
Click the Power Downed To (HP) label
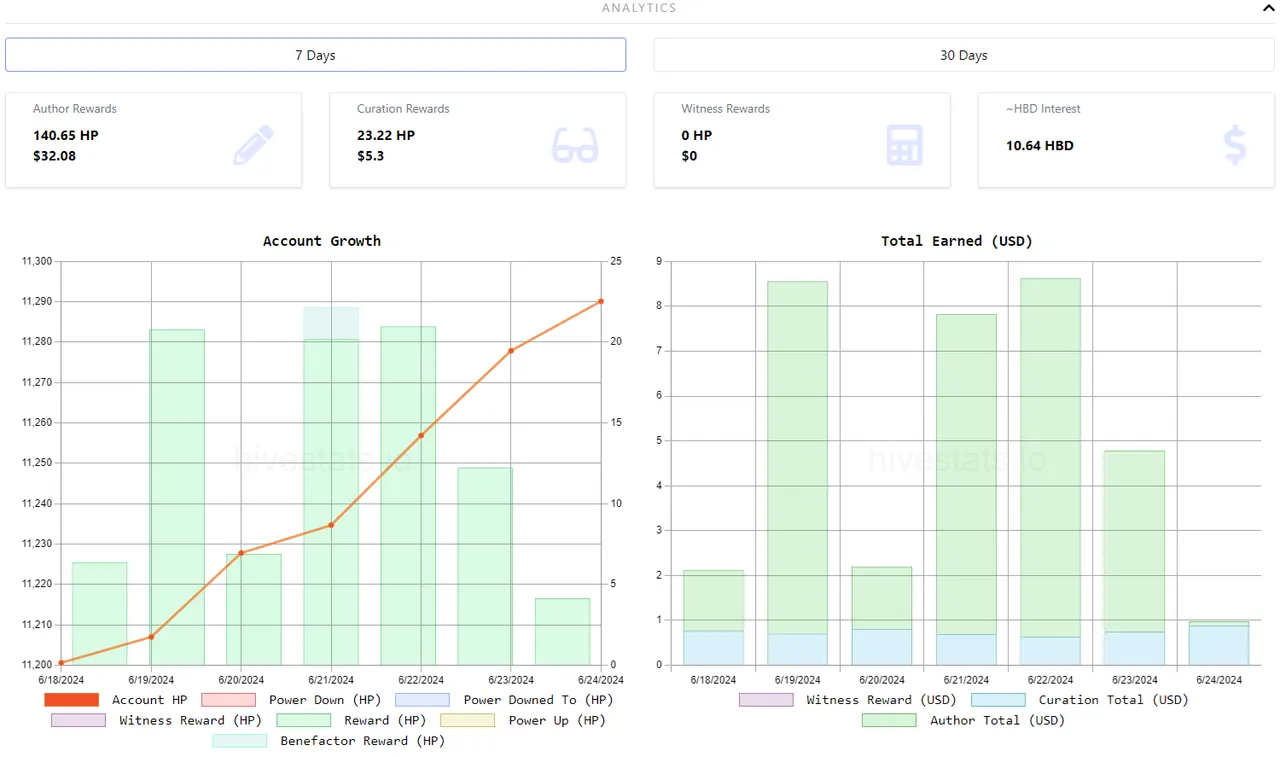click(x=538, y=700)
